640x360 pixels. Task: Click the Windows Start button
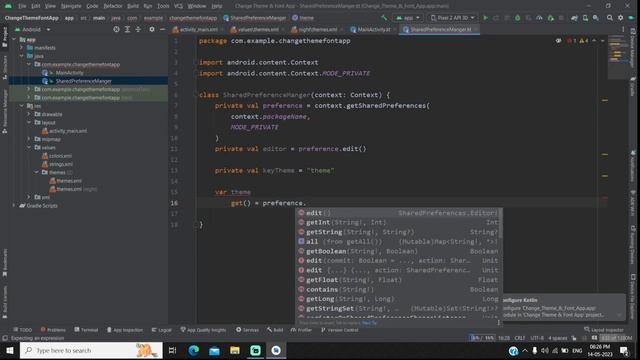pyautogui.click(x=9, y=351)
